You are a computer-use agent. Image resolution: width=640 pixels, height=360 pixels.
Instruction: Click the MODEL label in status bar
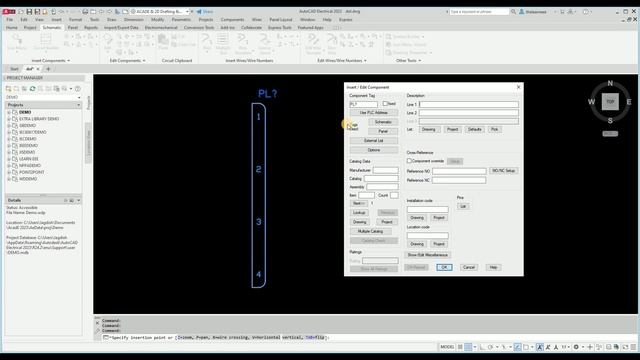447,347
